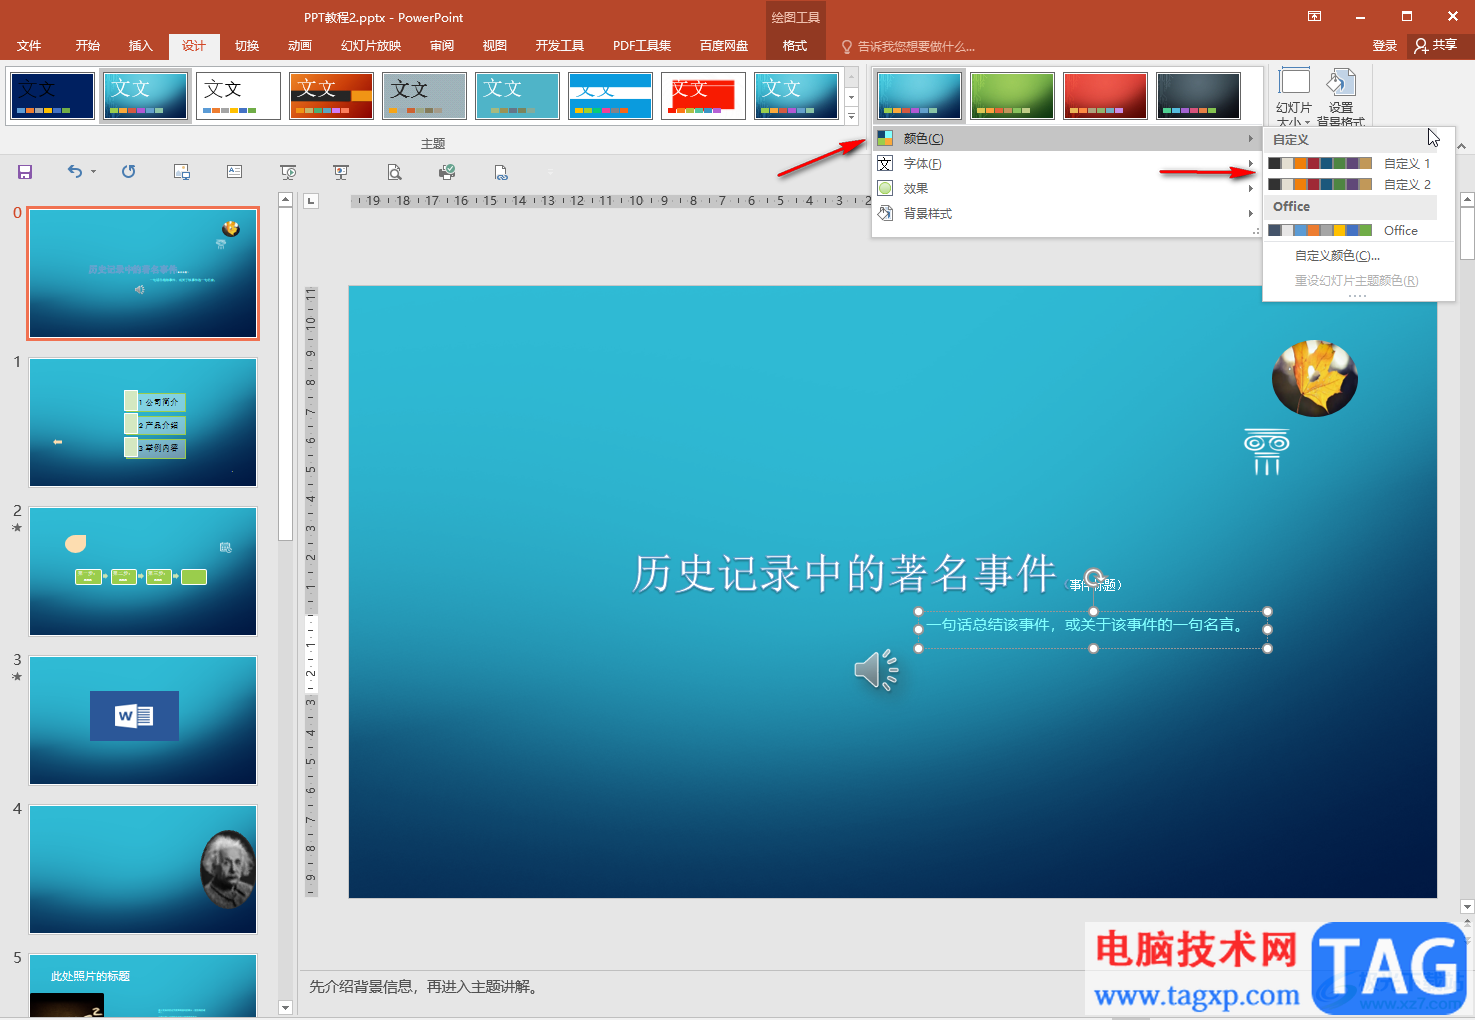The image size is (1475, 1020).
Task: Select the 自定义 1 color scheme
Action: click(x=1351, y=163)
